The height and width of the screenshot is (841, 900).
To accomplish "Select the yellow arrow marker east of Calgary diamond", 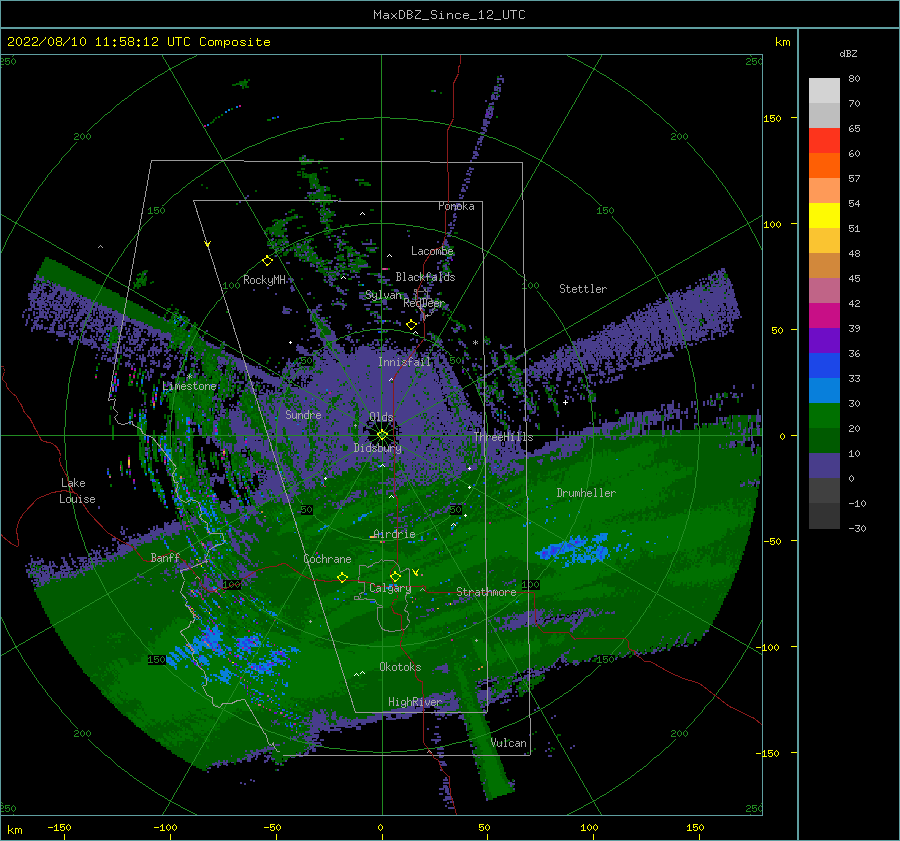I will 416,572.
